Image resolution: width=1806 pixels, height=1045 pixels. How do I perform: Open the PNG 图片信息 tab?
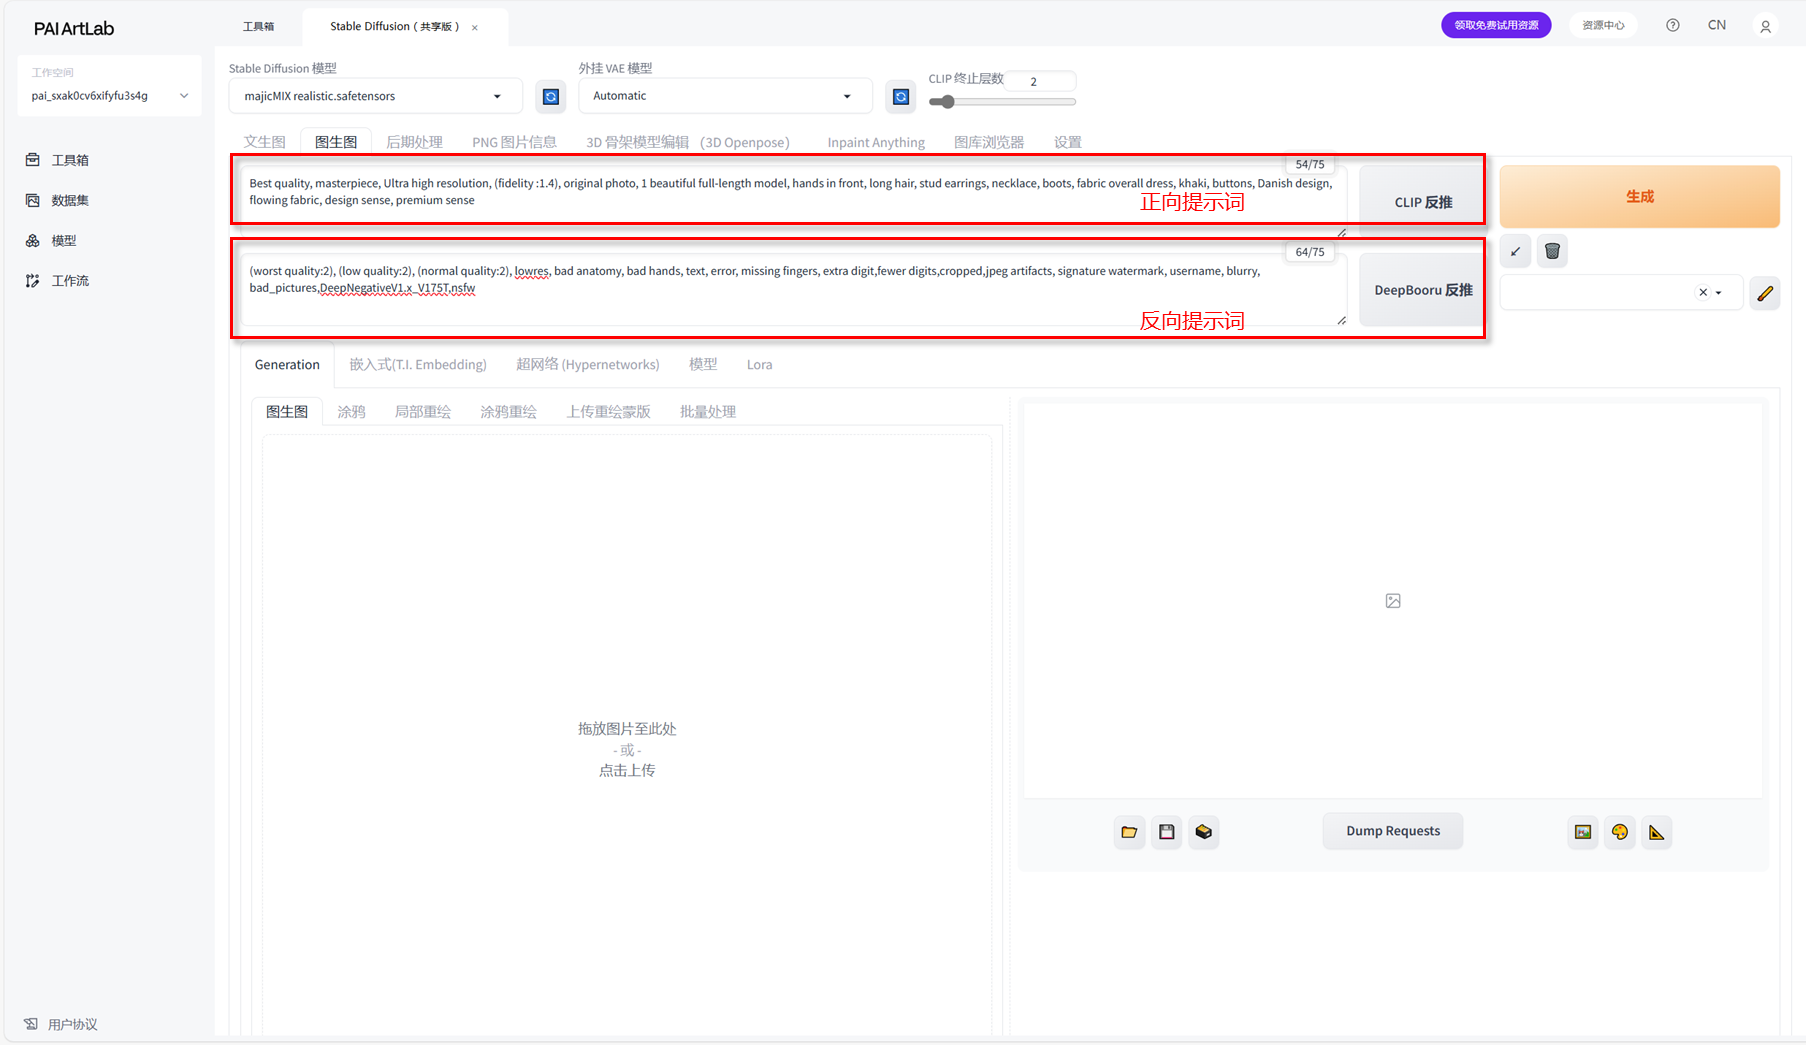click(514, 142)
